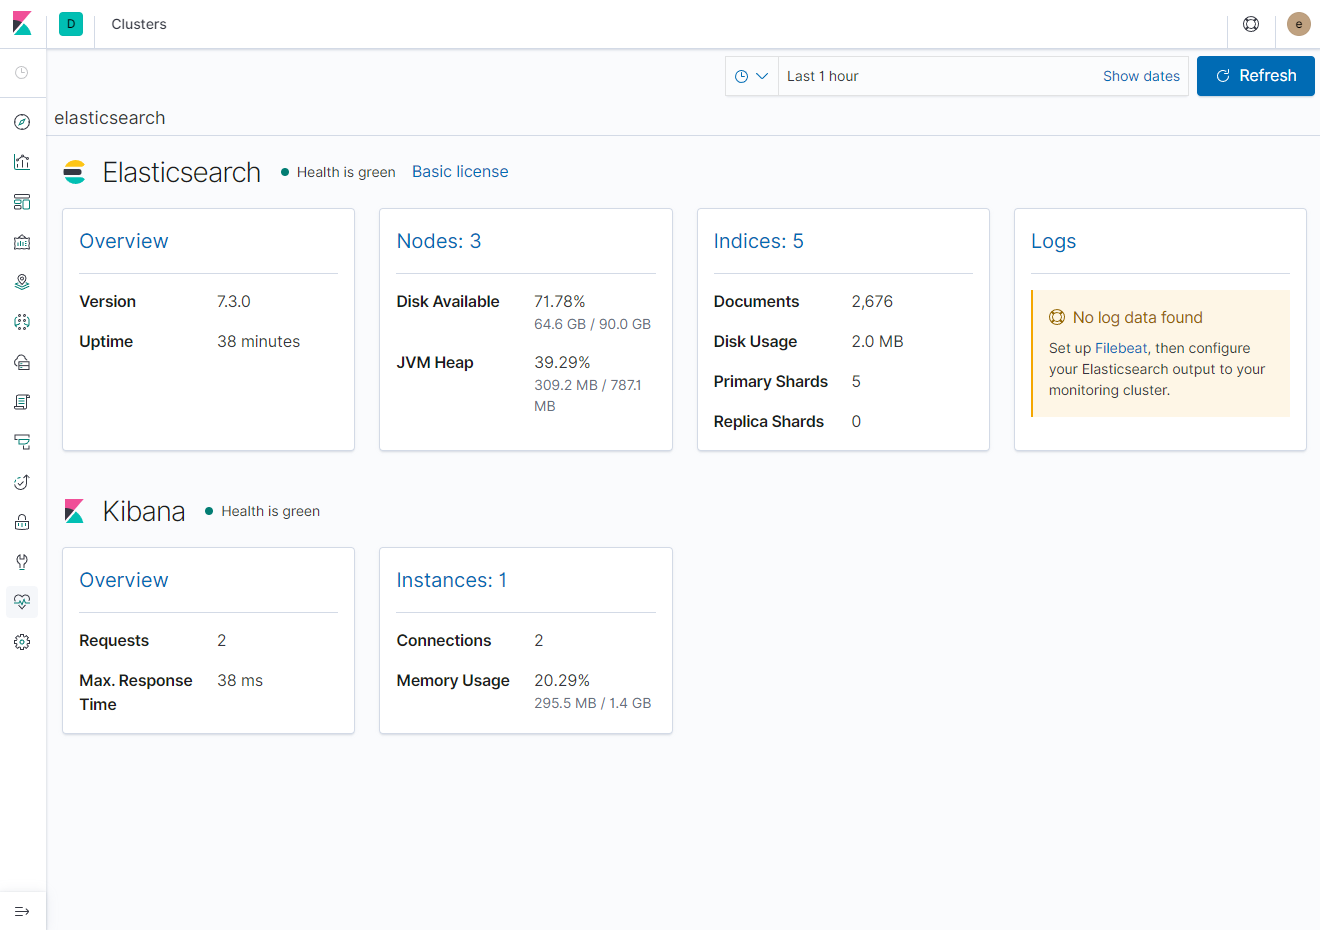Image resolution: width=1320 pixels, height=930 pixels.
Task: Open Uptime icon in sidebar
Action: tap(22, 482)
